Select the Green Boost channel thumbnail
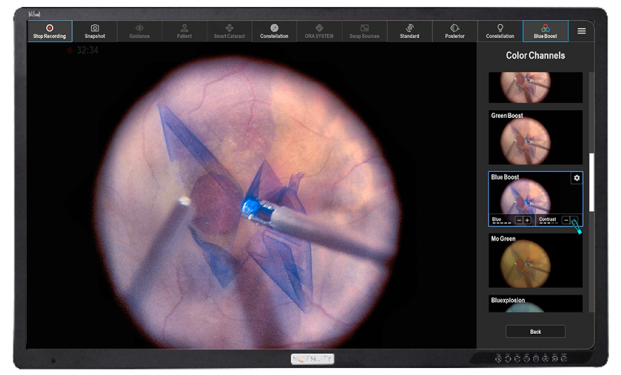 click(535, 137)
